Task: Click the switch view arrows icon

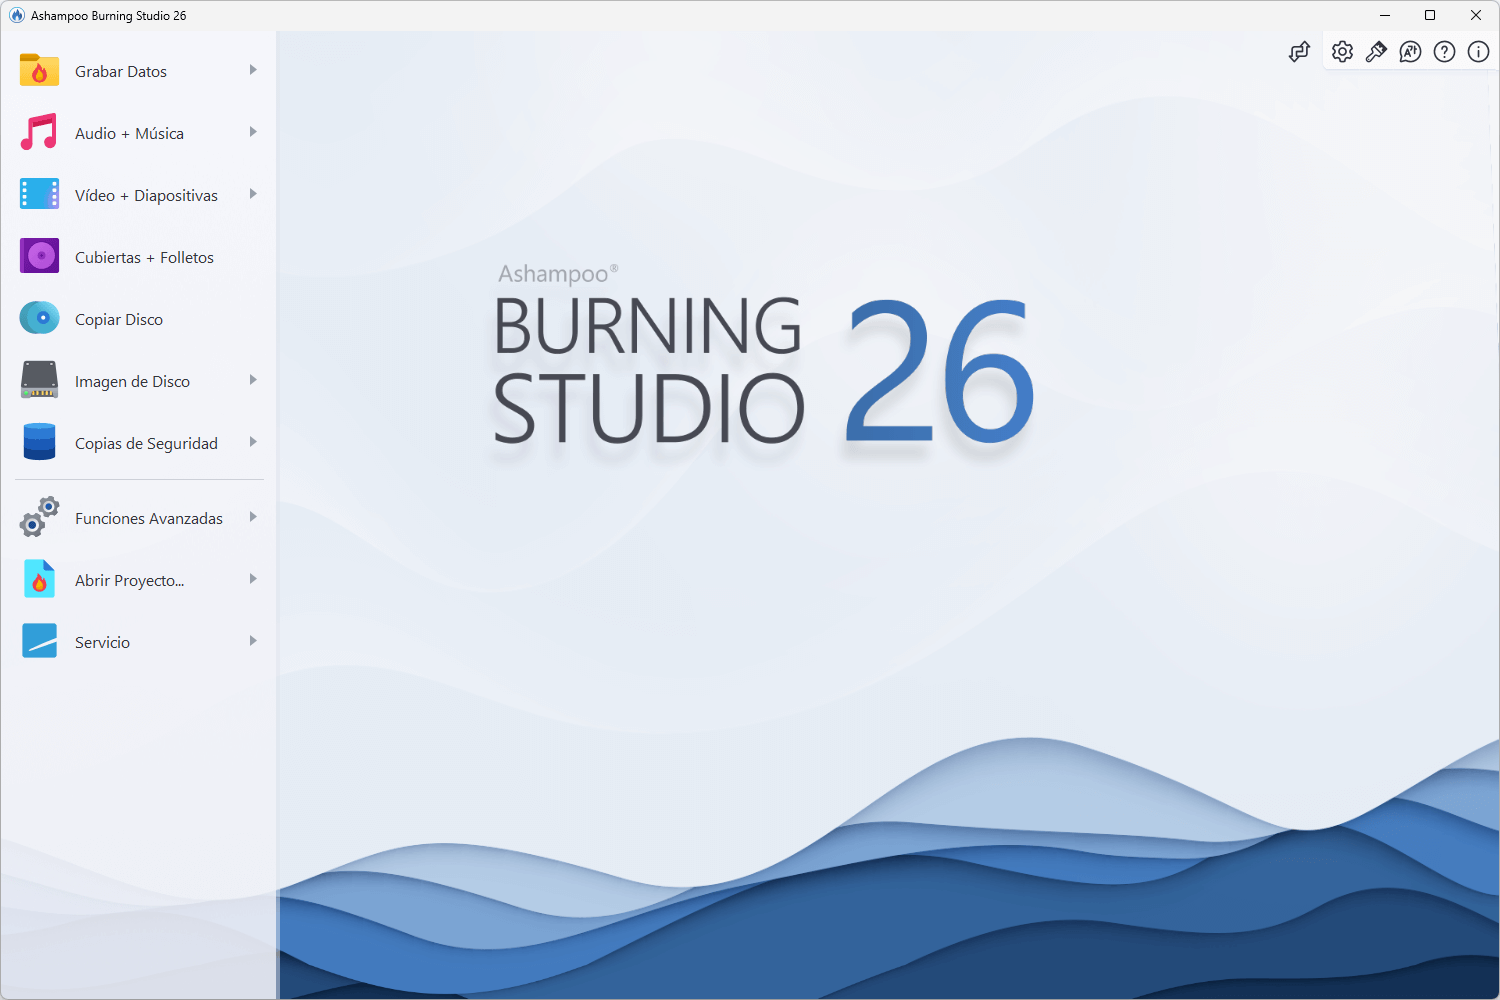Action: point(1299,52)
